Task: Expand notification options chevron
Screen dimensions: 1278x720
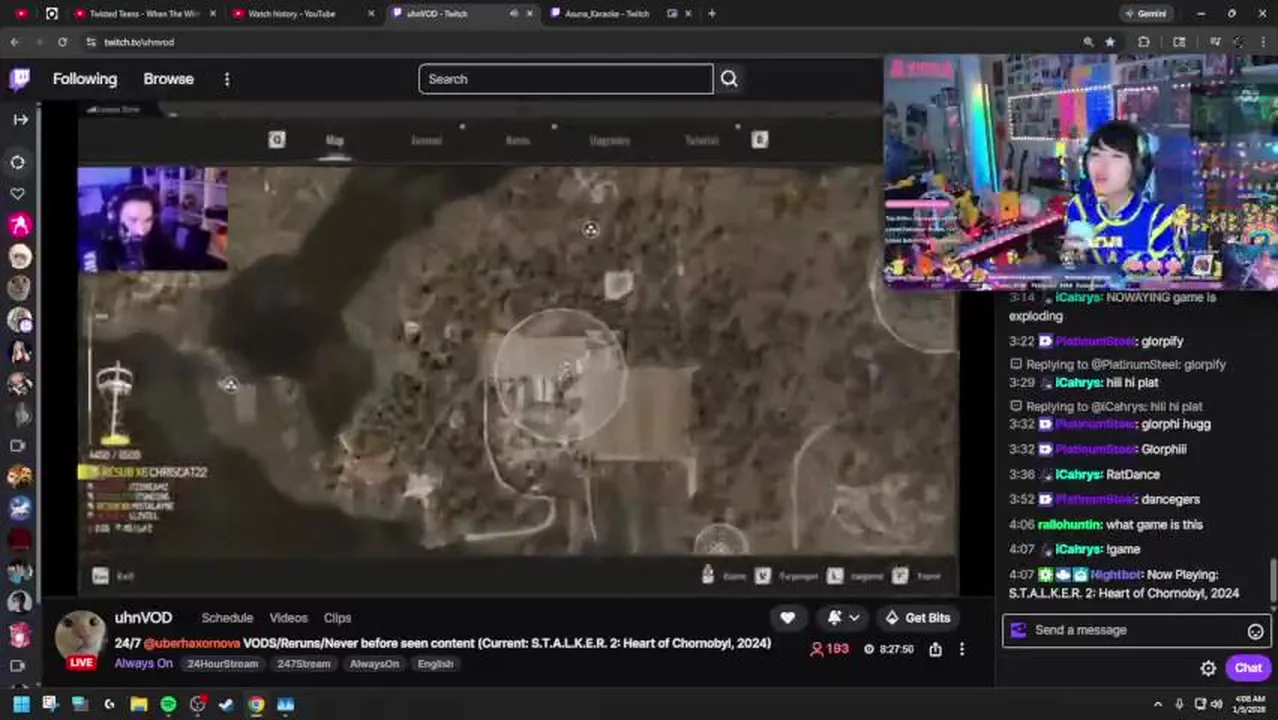Action: tap(853, 618)
